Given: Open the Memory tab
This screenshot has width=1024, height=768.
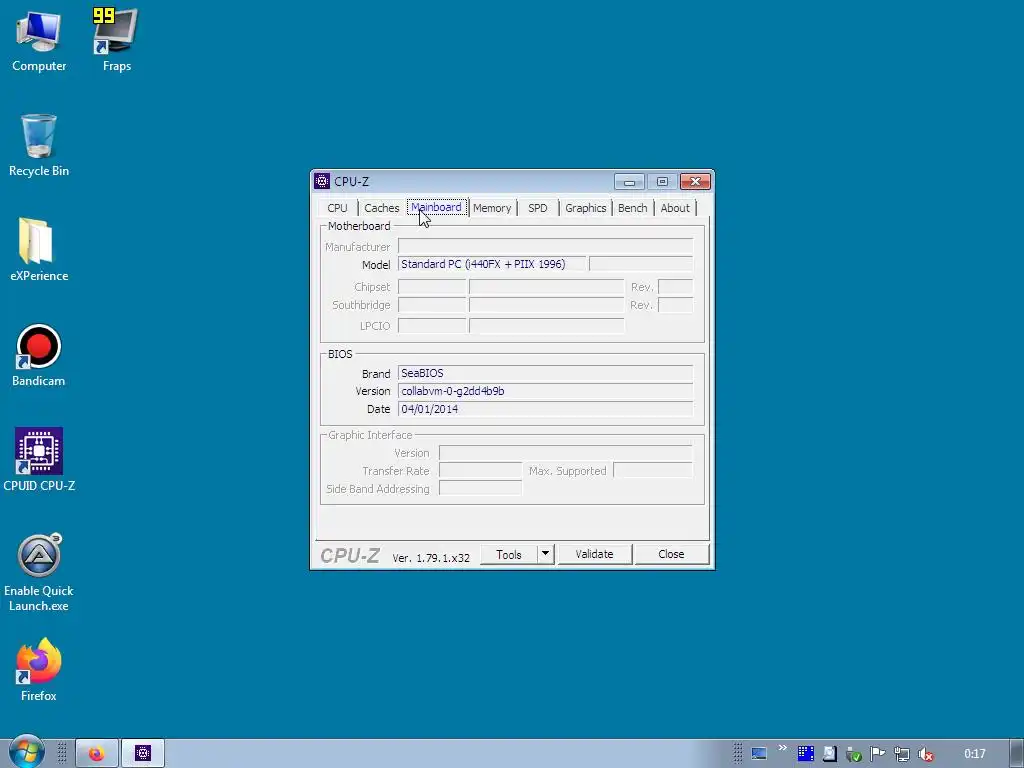Looking at the screenshot, I should tap(492, 208).
